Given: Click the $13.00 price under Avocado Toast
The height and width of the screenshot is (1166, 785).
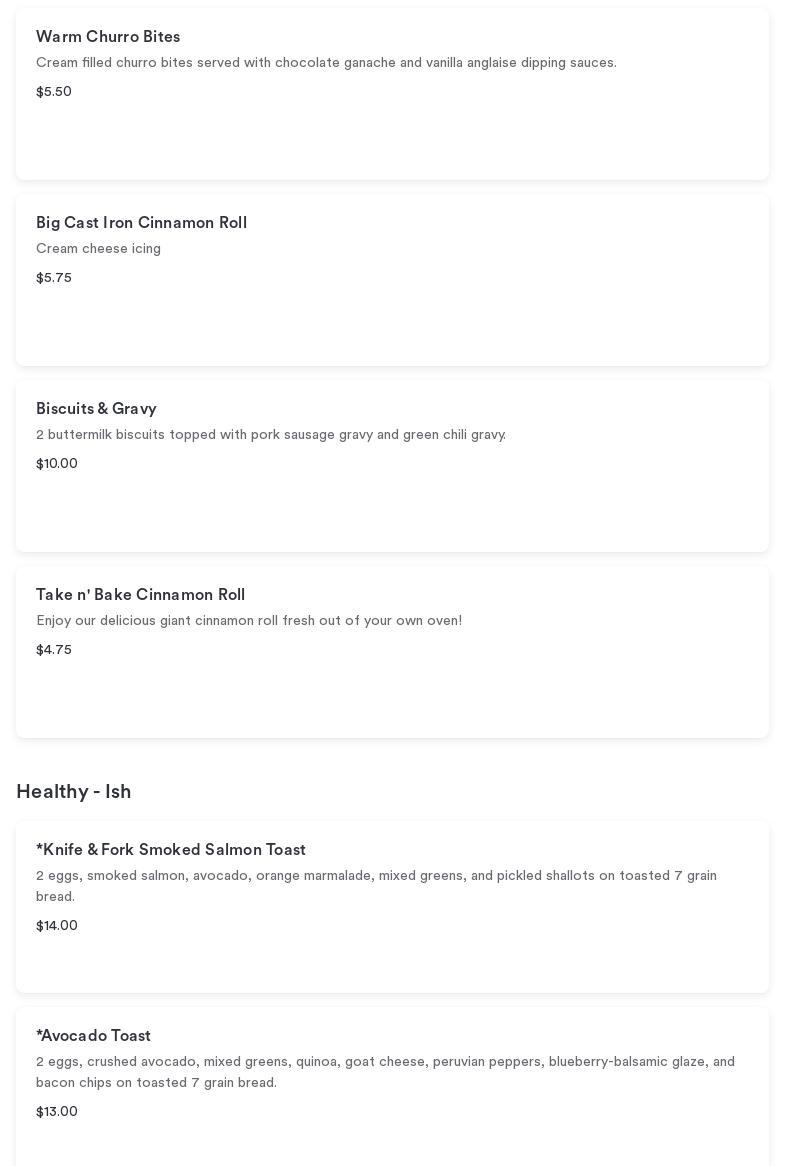Looking at the screenshot, I should click(57, 1112).
